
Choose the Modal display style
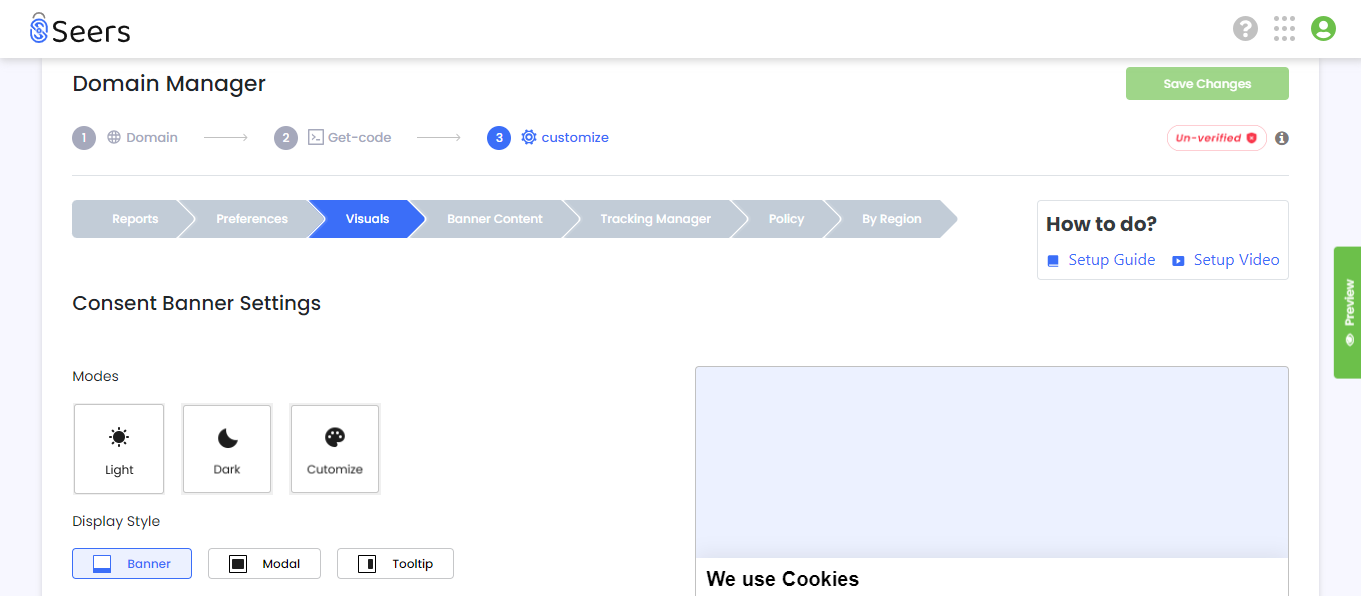tap(264, 563)
